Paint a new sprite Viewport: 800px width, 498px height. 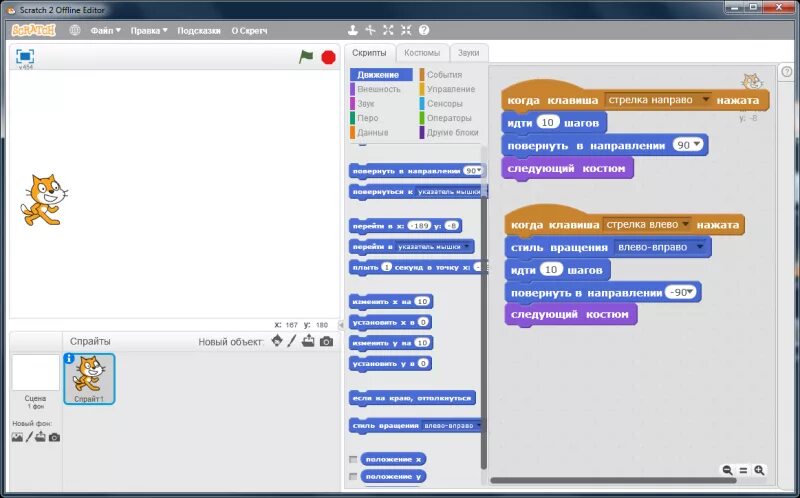(292, 341)
